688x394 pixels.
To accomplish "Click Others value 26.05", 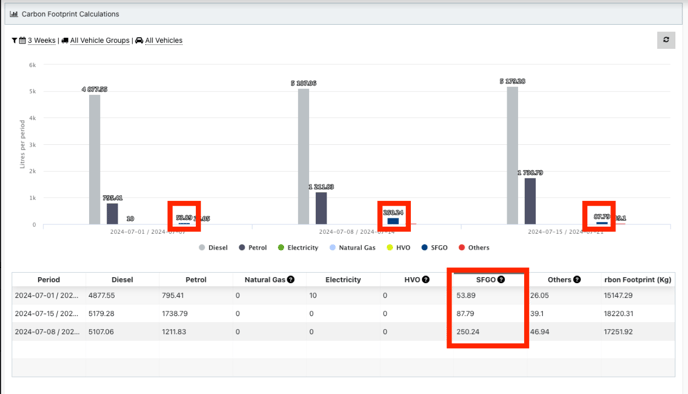I will tap(539, 295).
